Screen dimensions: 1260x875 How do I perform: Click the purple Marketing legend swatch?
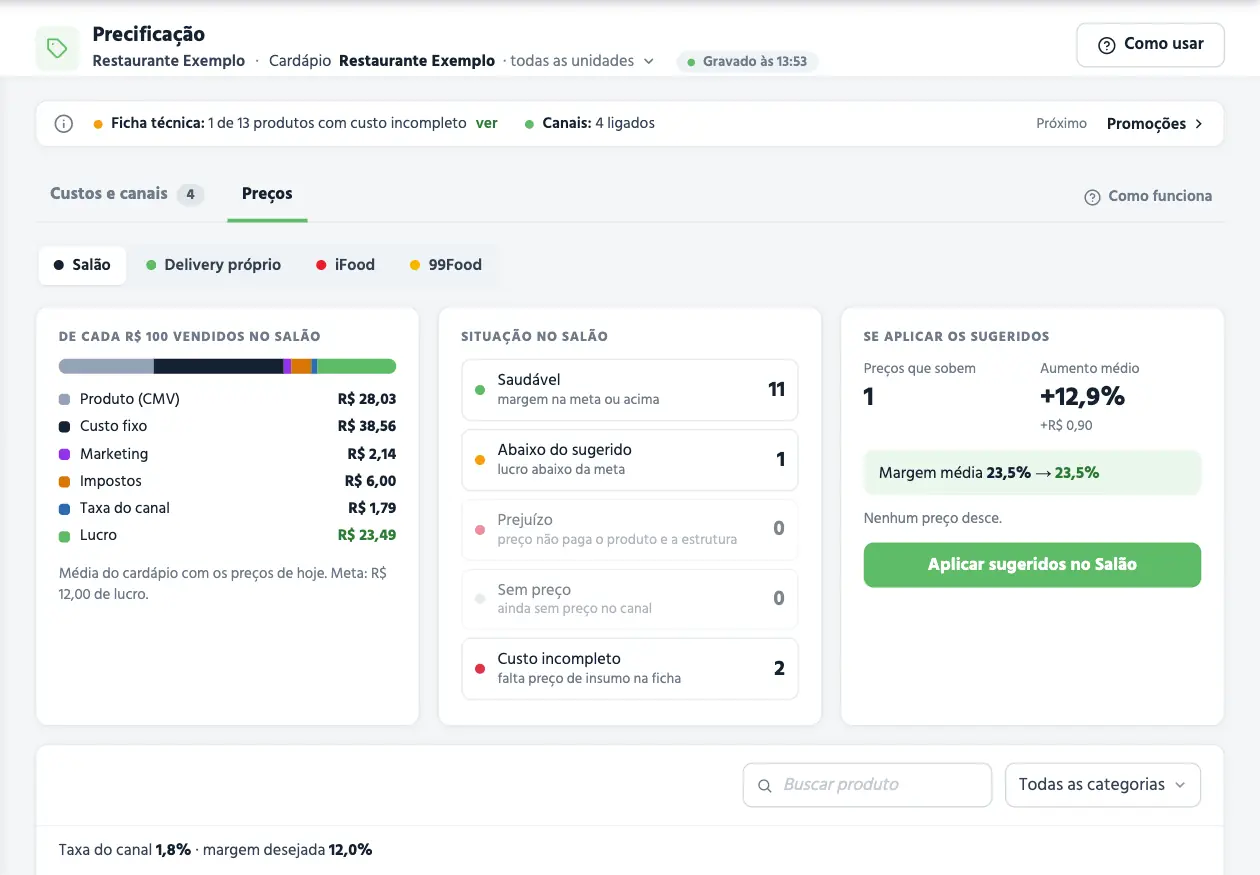pos(65,455)
